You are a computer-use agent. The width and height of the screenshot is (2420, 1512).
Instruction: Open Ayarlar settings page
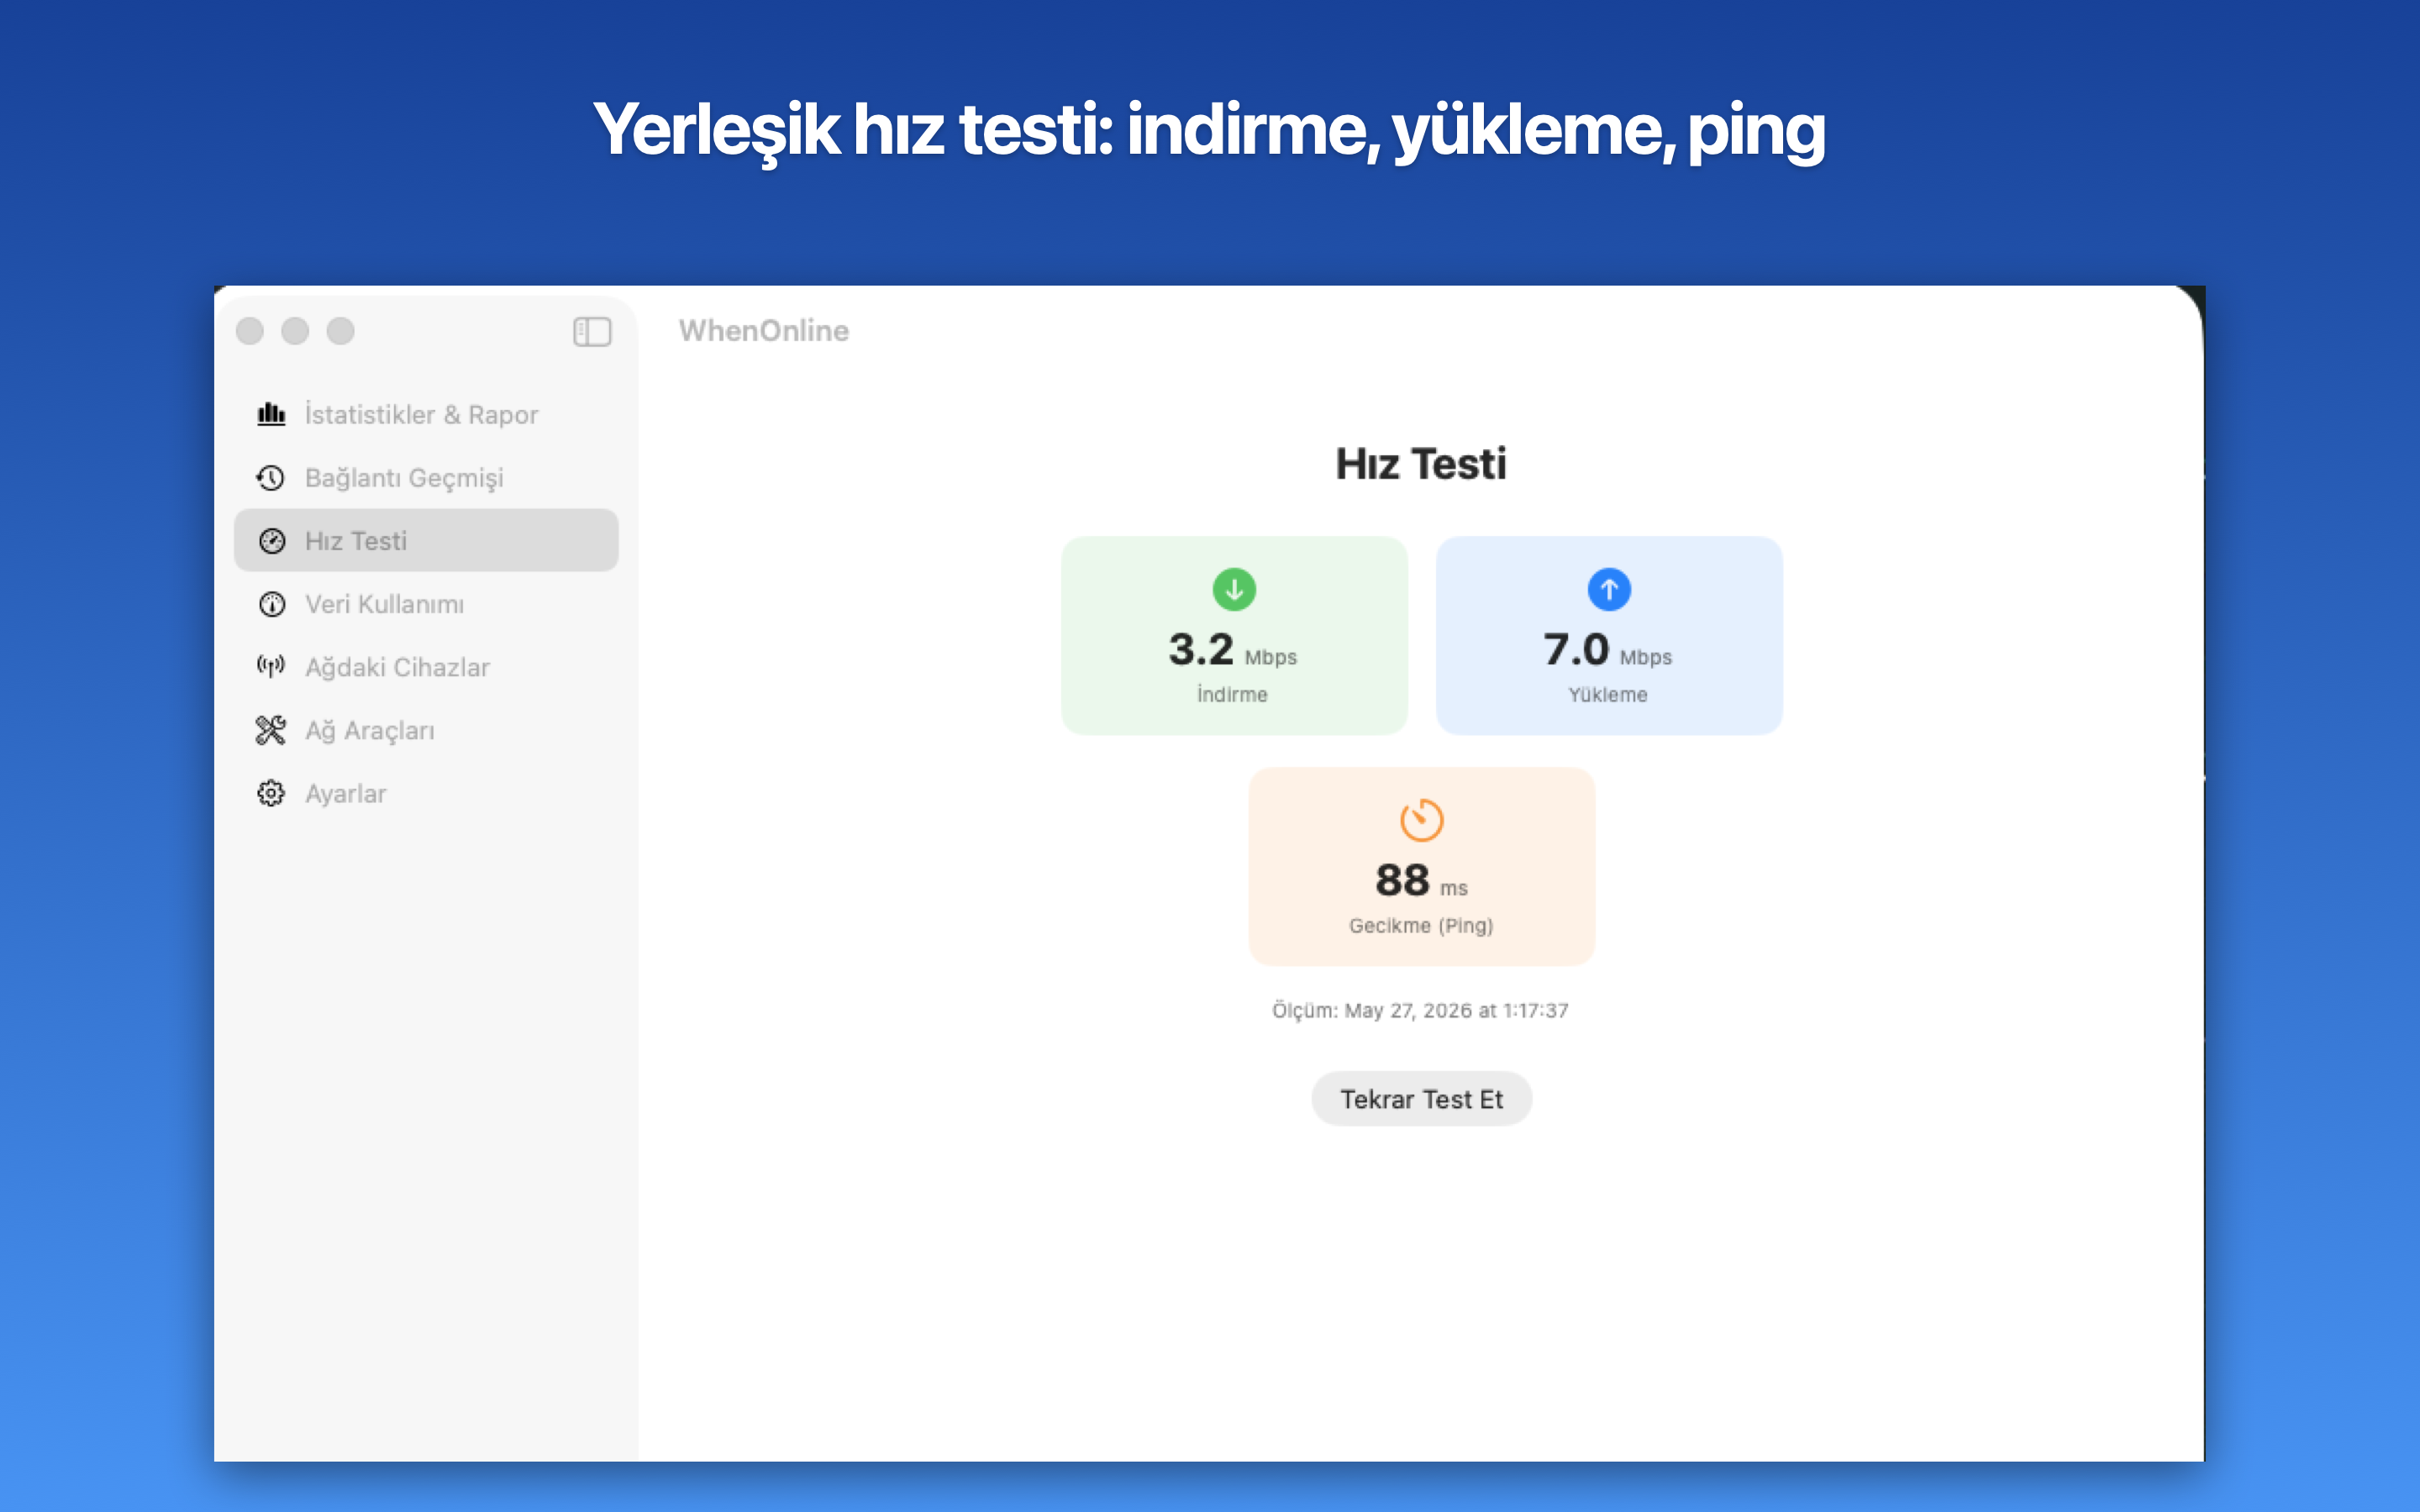(x=426, y=793)
